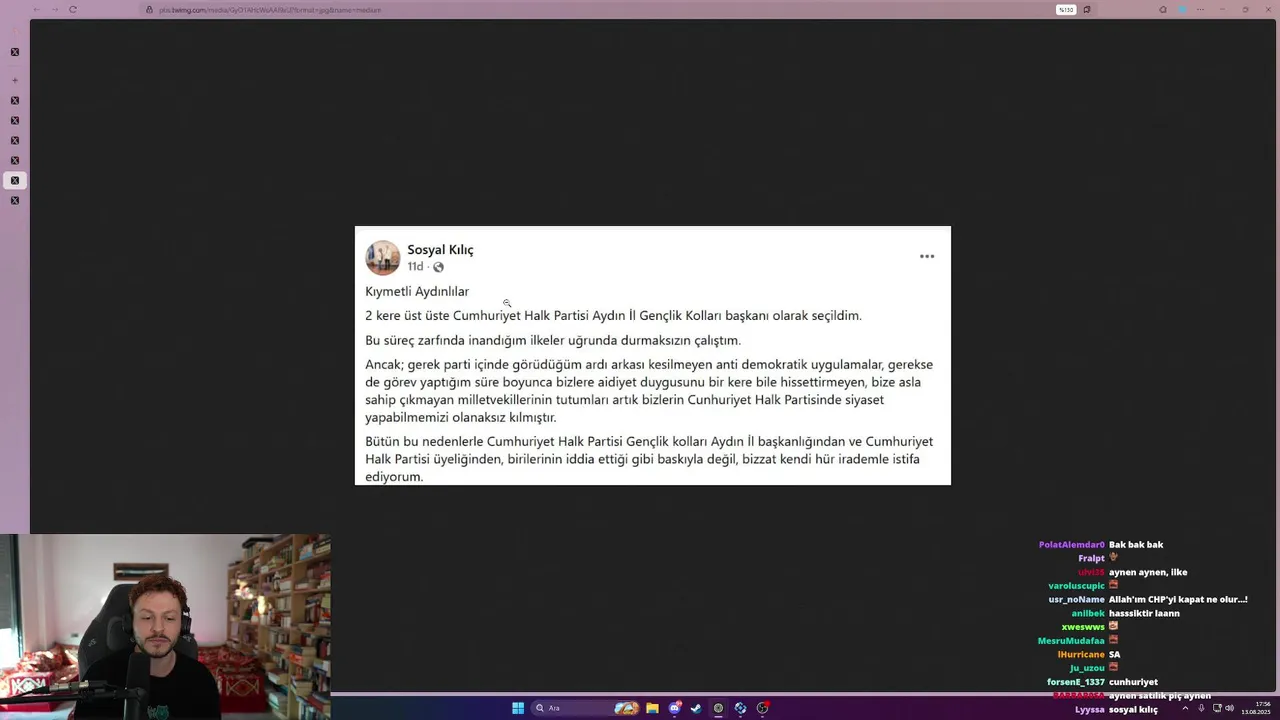
Task: Click chat username xweswws
Action: pyautogui.click(x=1083, y=627)
